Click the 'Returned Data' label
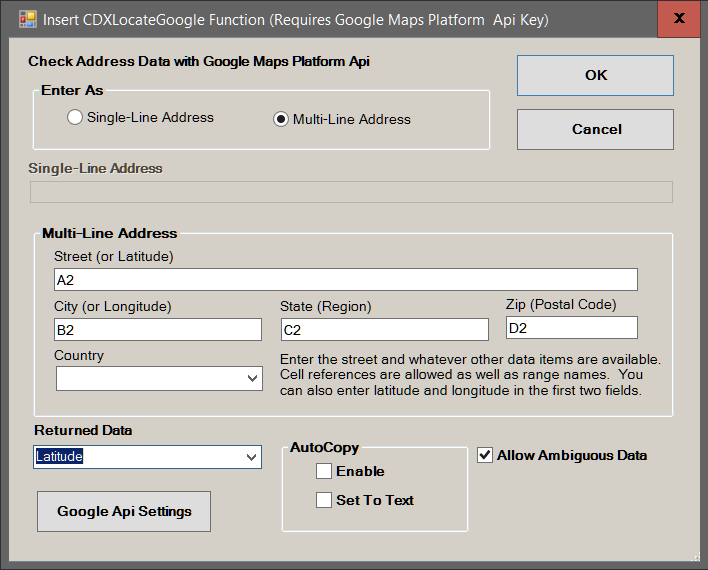Image resolution: width=708 pixels, height=570 pixels. click(x=83, y=430)
